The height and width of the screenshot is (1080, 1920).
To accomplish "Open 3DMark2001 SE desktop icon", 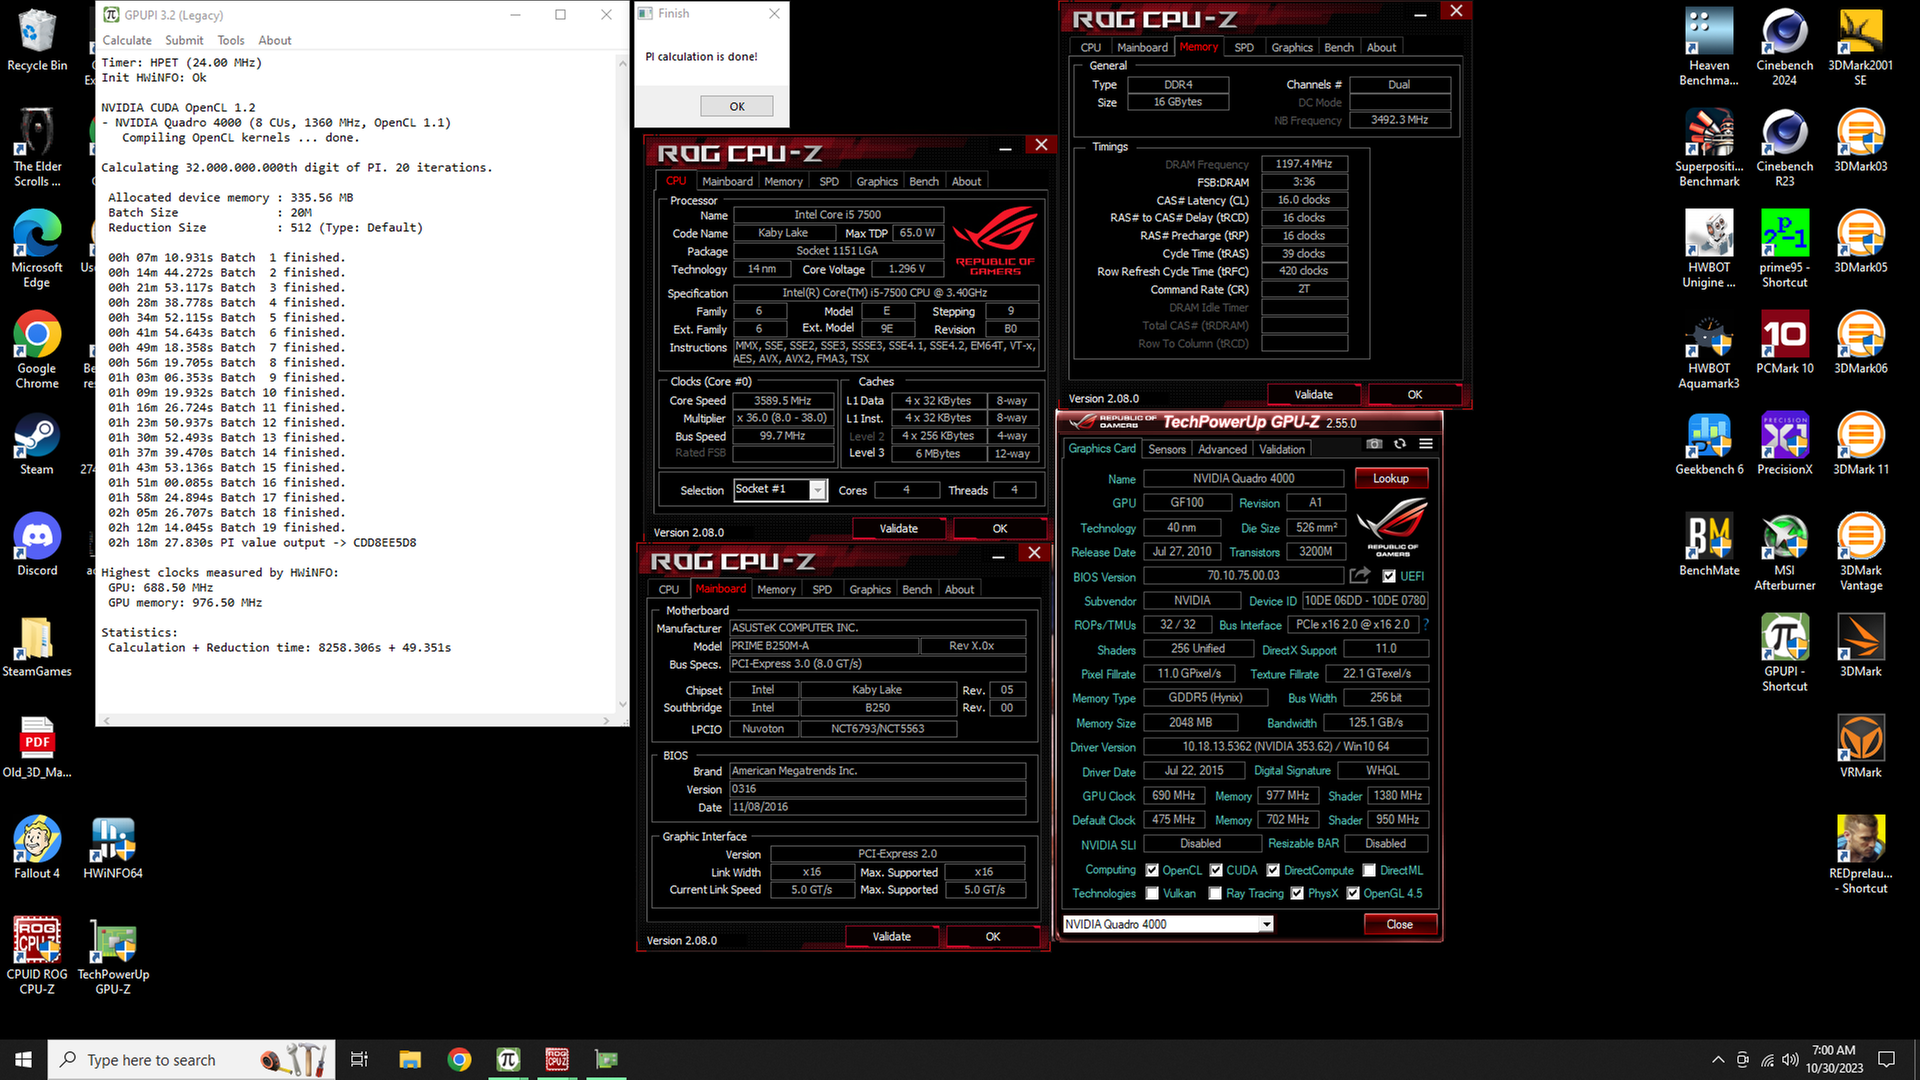I will (x=1861, y=47).
